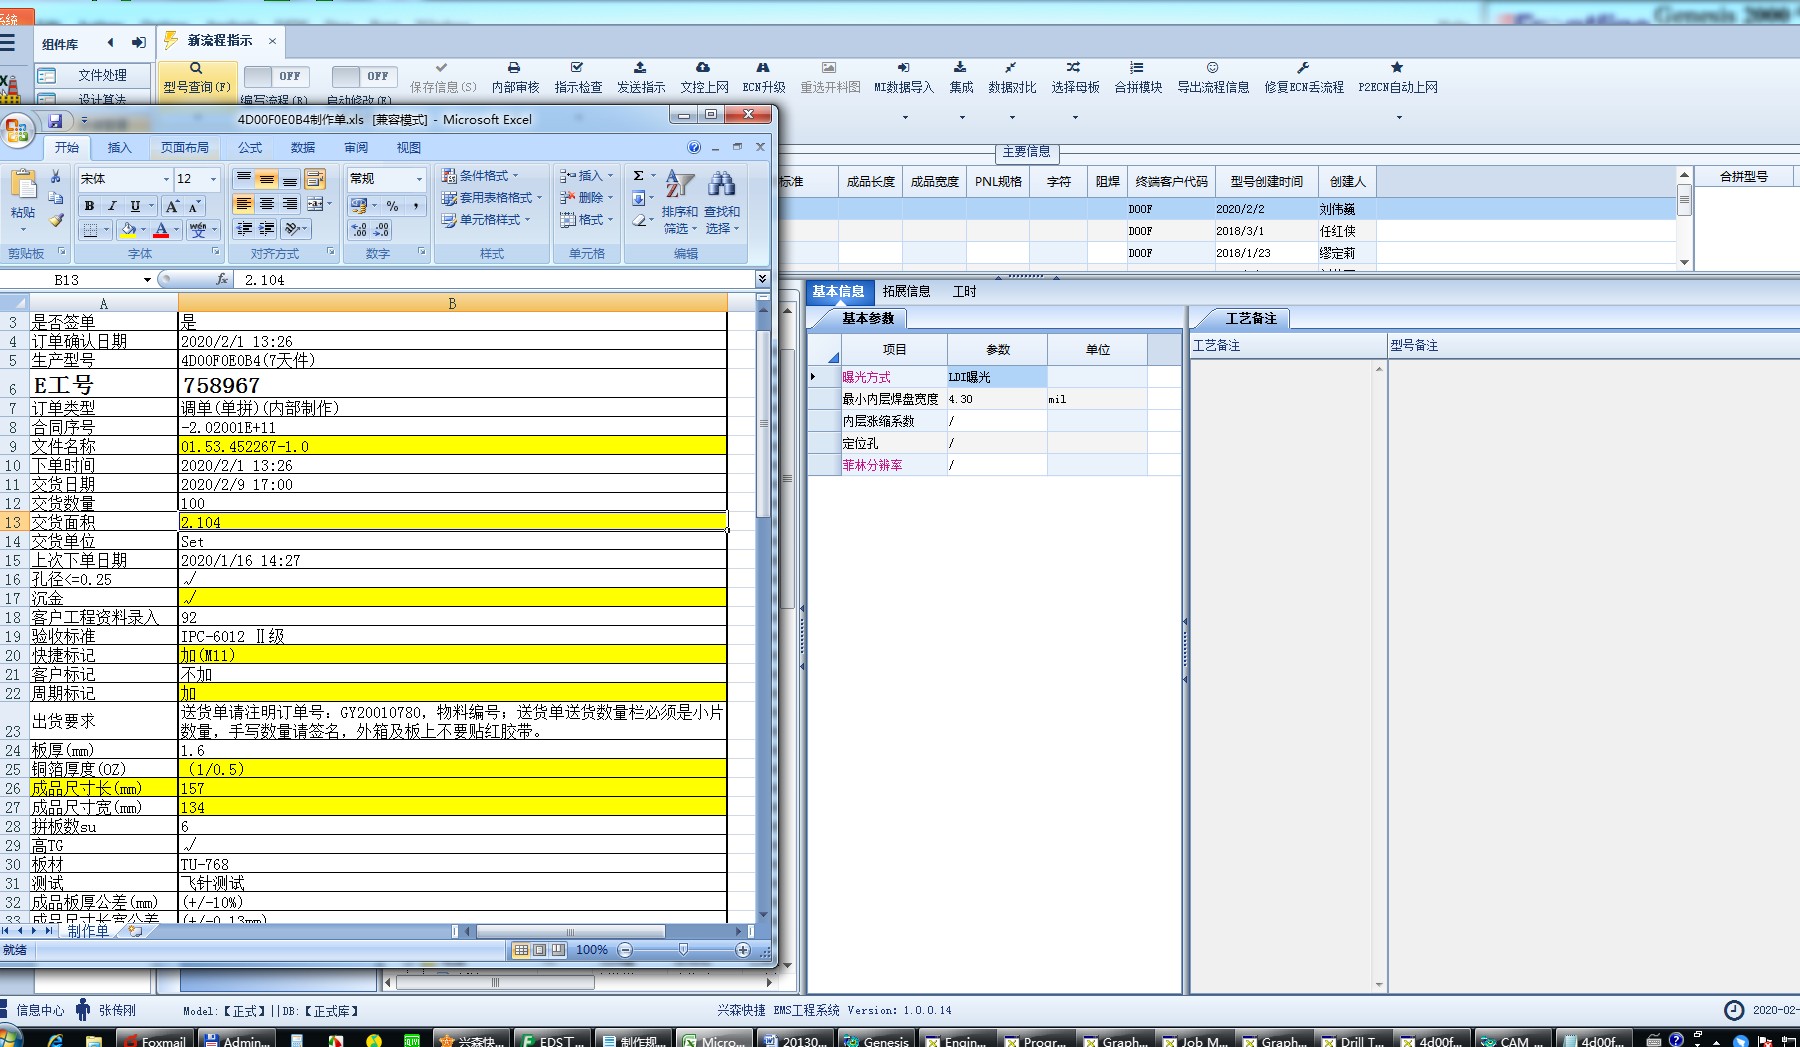The width and height of the screenshot is (1800, 1047).
Task: Click yellow fill color bucket swatch
Action: coord(128,230)
